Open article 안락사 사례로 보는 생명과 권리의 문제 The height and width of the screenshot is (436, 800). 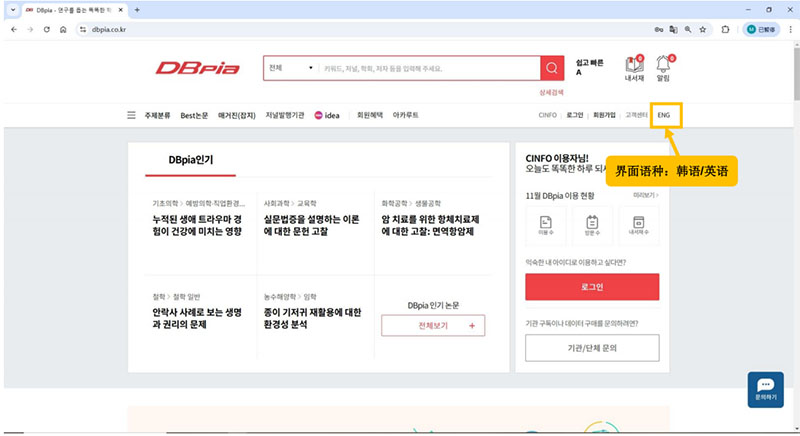click(197, 318)
